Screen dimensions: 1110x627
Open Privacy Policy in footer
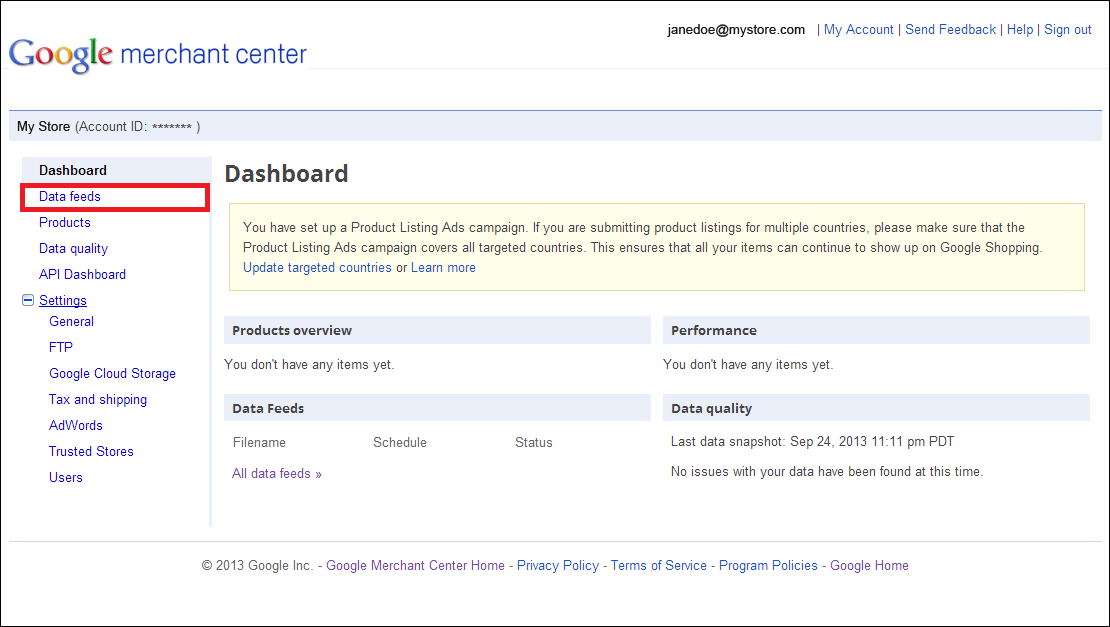click(x=558, y=566)
